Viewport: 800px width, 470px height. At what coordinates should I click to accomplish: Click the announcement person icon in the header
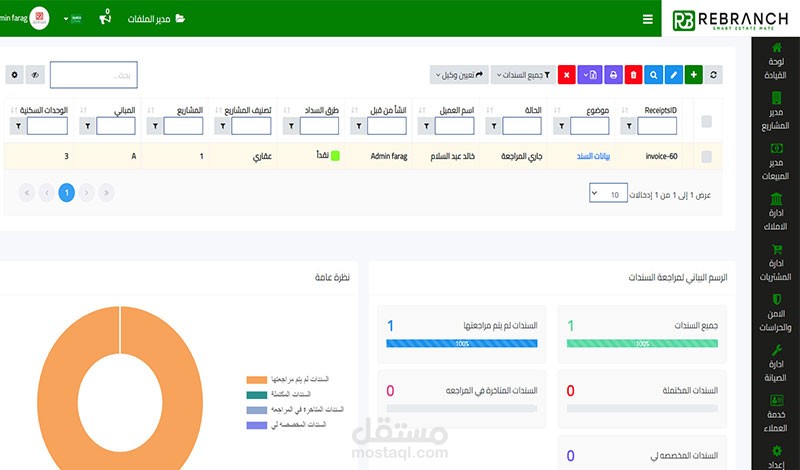[105, 17]
